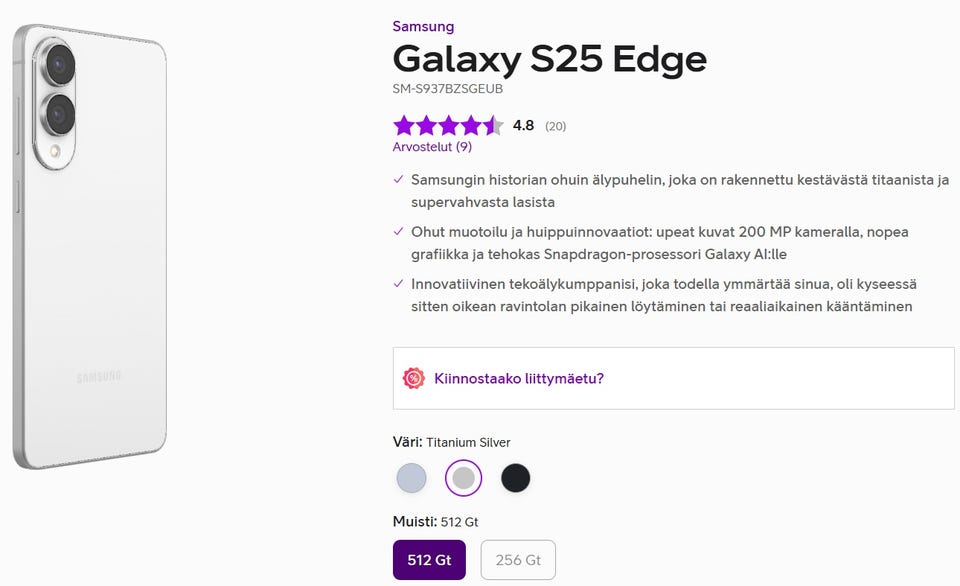Click the Samsung logo on the phone's back
960x586 pixels.
click(99, 377)
